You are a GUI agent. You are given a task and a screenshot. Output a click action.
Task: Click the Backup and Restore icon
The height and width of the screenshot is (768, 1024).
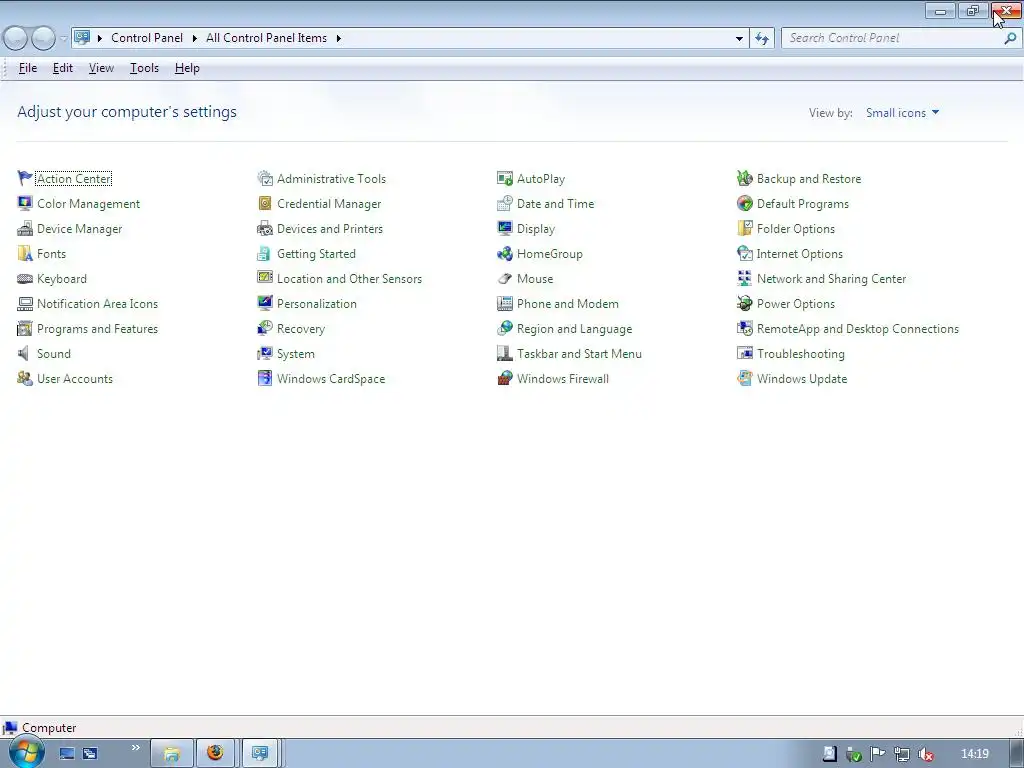[744, 178]
